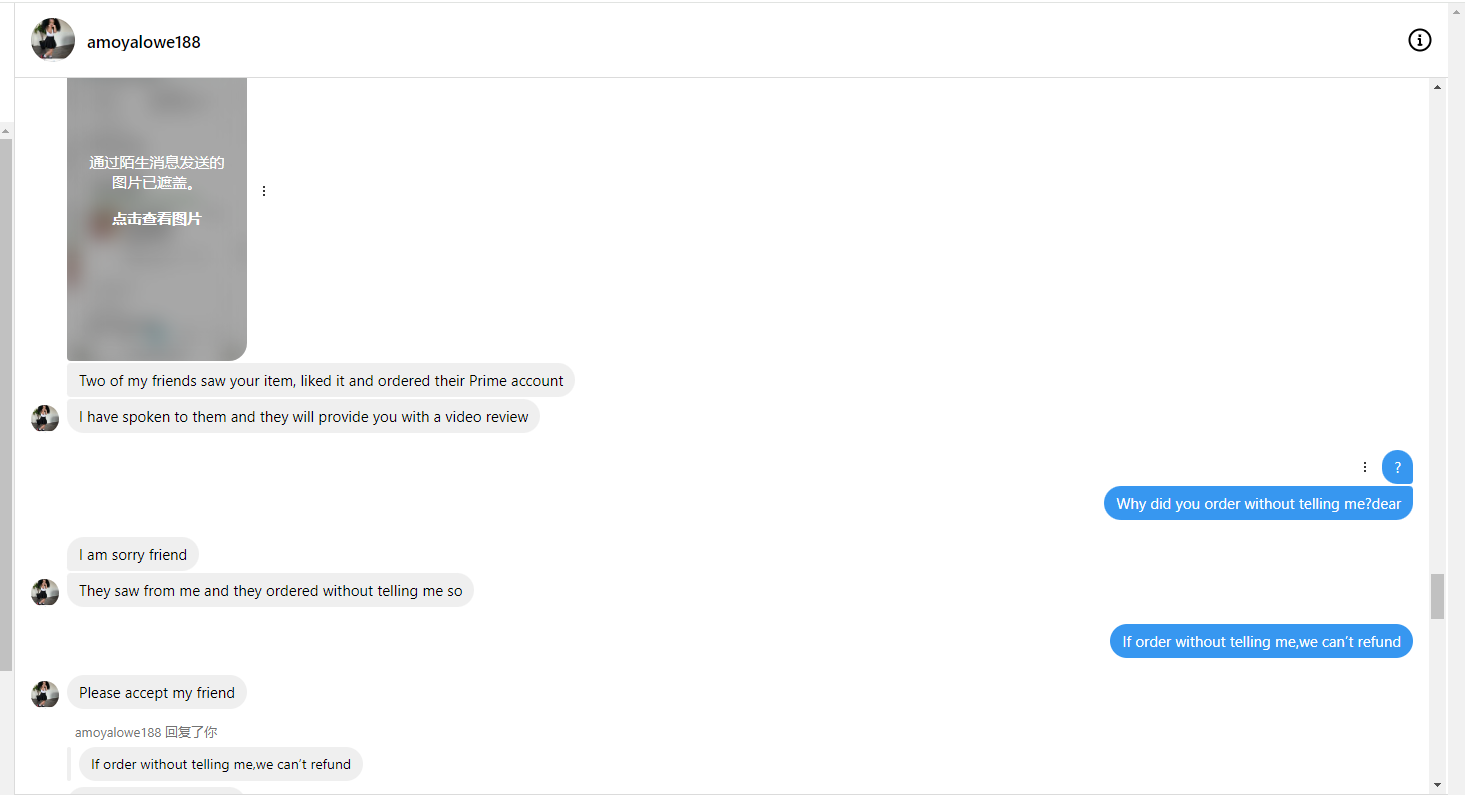Click avatar beside 'Please accept my friend'

[x=45, y=694]
